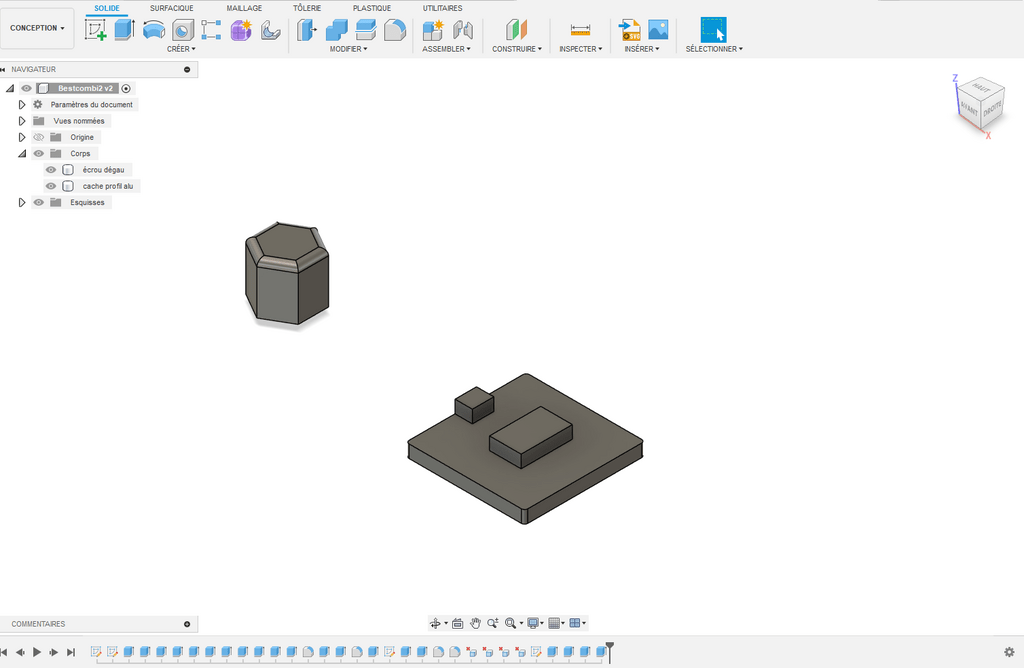The width and height of the screenshot is (1024, 668).
Task: Click the activate component radio button
Action: point(126,88)
